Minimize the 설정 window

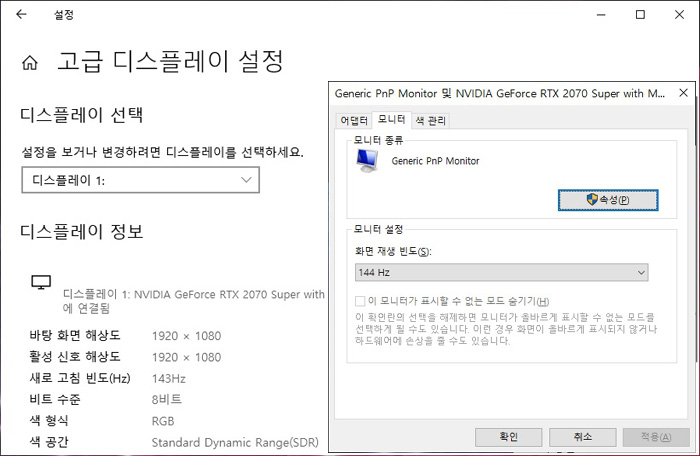598,14
